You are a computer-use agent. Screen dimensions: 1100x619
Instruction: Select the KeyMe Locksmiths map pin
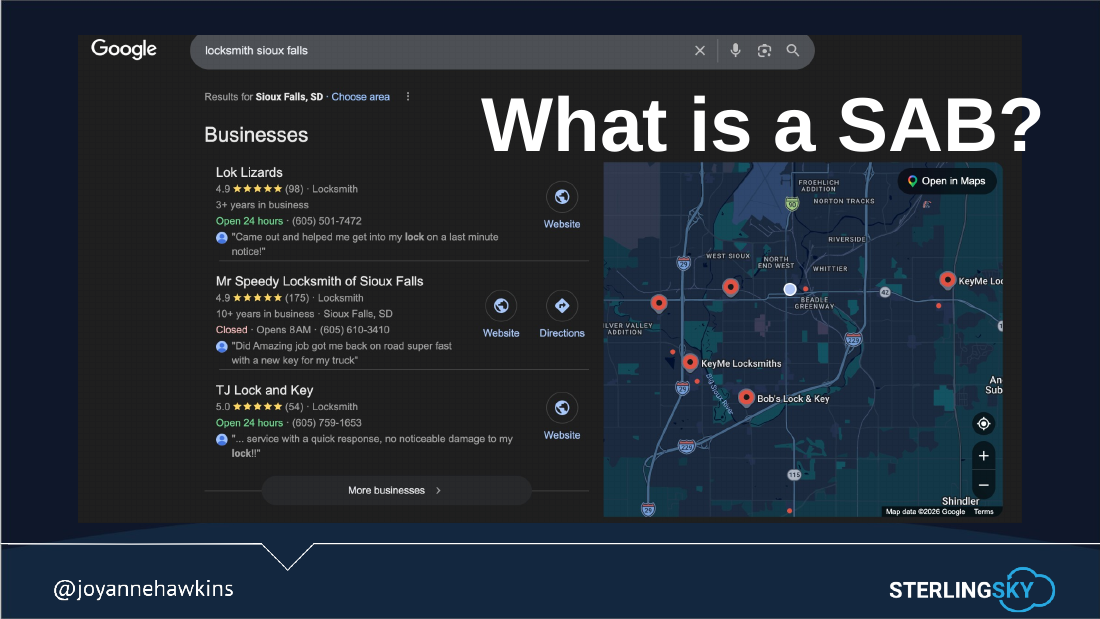click(x=690, y=361)
